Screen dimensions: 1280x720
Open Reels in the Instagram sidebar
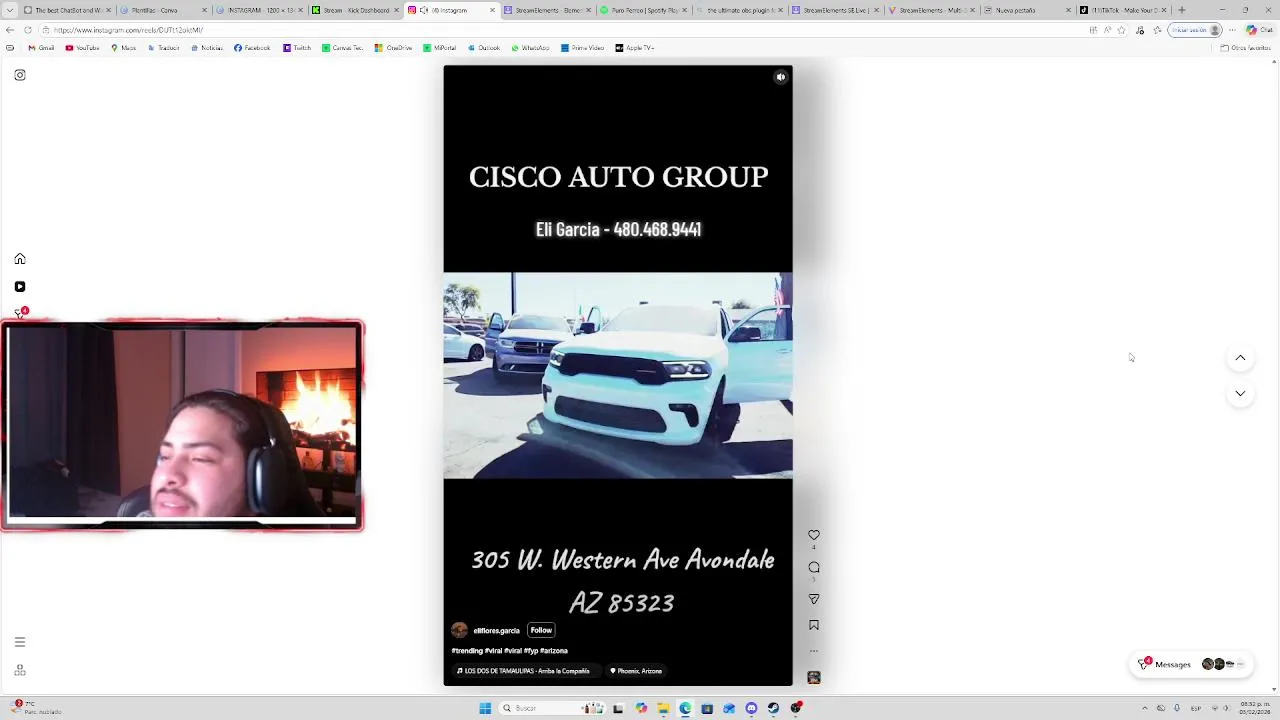tap(20, 287)
